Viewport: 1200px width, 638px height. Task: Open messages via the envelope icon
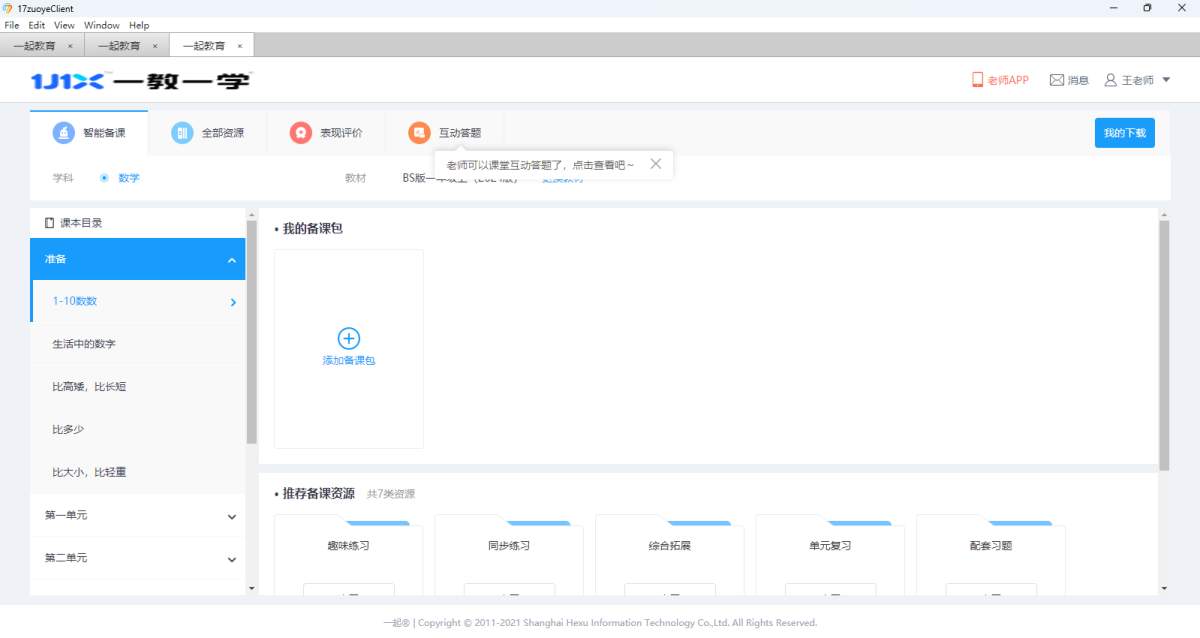tap(1056, 80)
